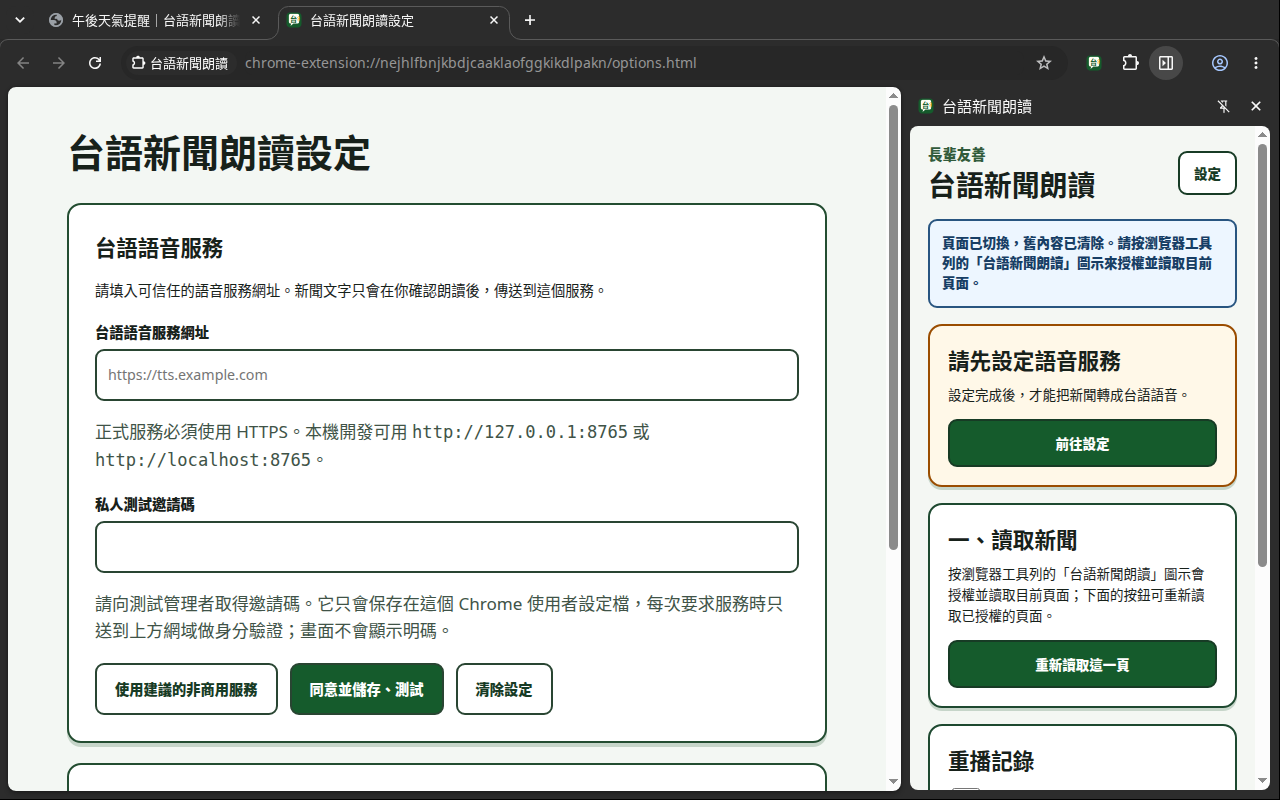Close the 午後天氣提醒 browser tab

[256, 20]
